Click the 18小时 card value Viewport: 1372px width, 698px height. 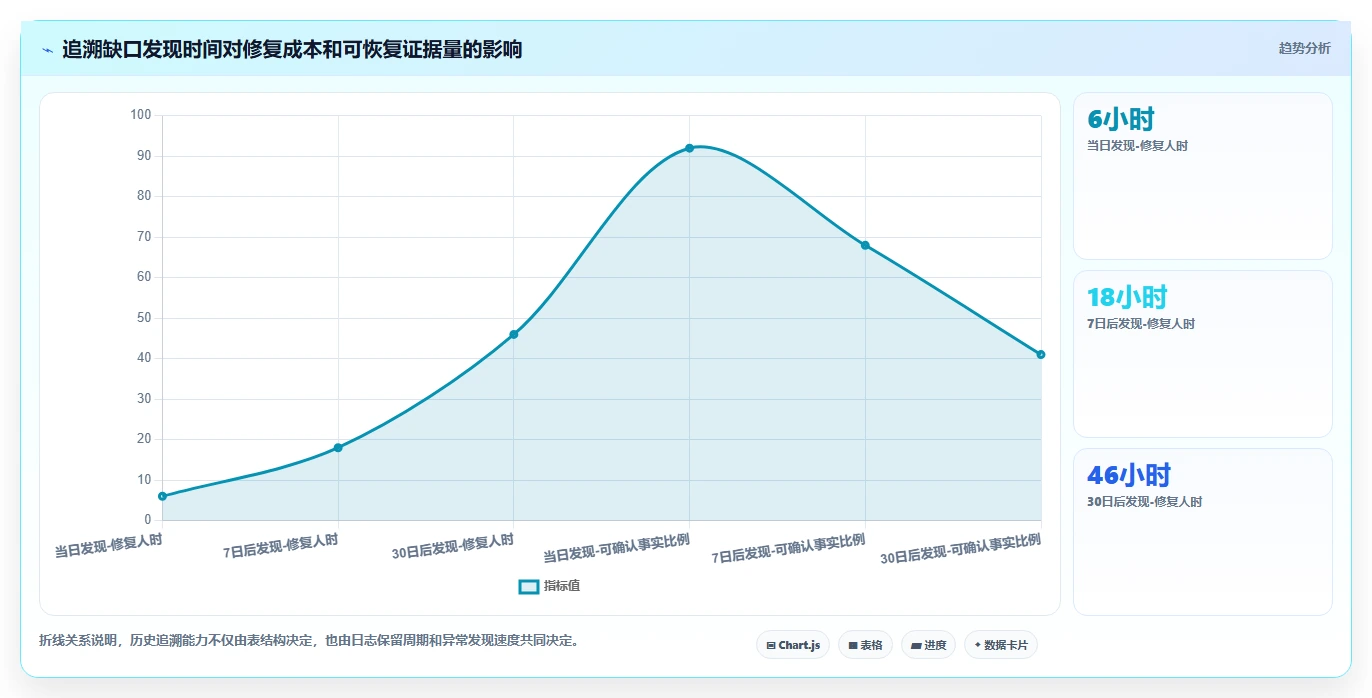click(x=1127, y=297)
